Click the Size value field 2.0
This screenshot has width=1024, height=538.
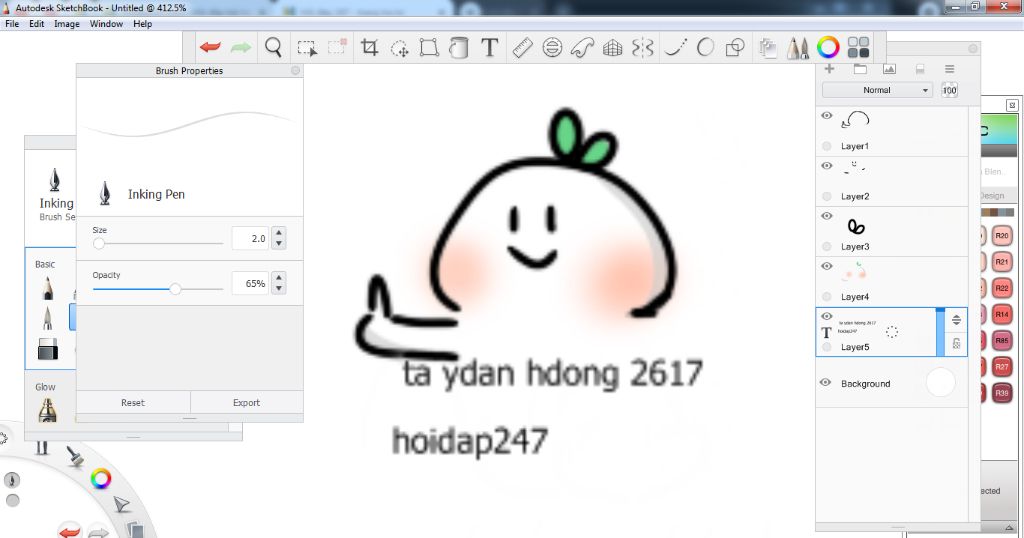pos(250,238)
